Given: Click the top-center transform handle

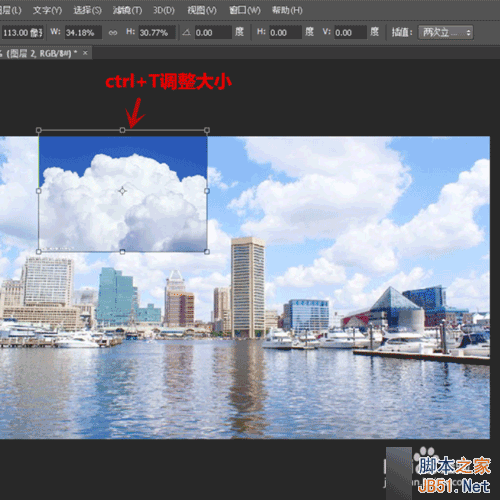Looking at the screenshot, I should click(x=122, y=130).
